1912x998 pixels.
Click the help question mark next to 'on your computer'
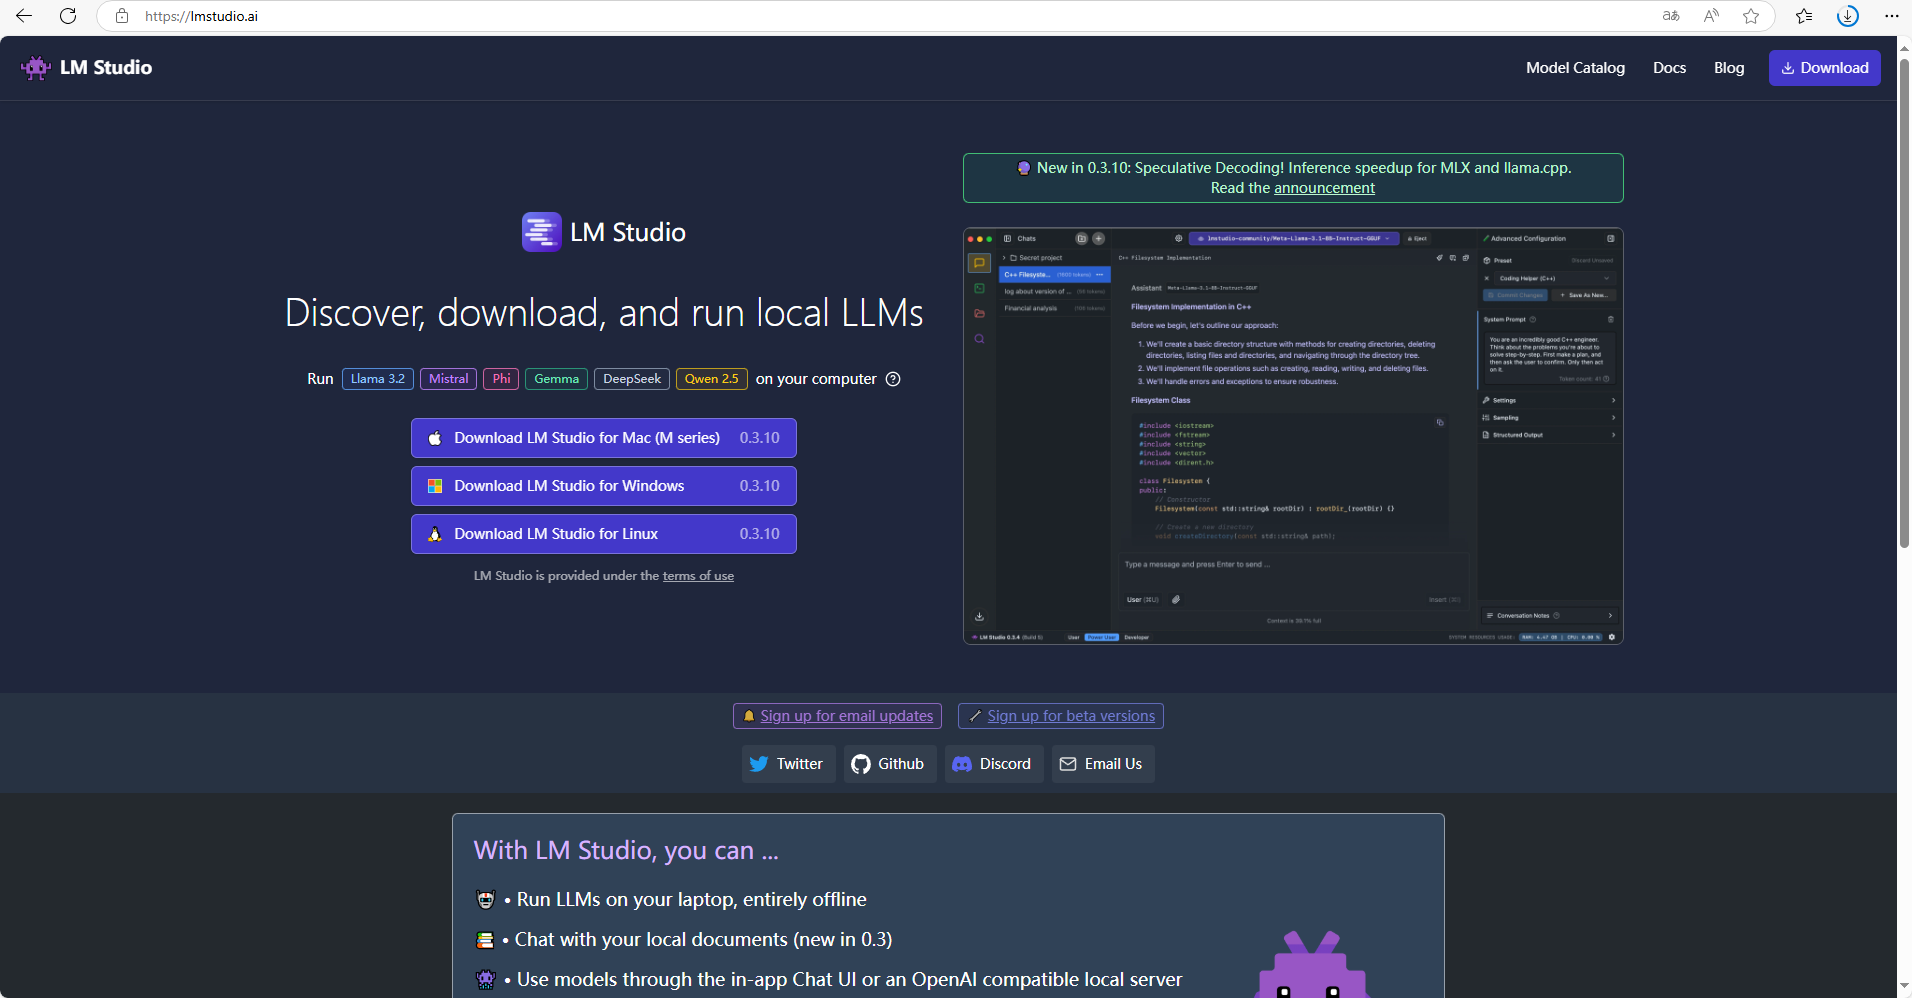[x=893, y=379]
